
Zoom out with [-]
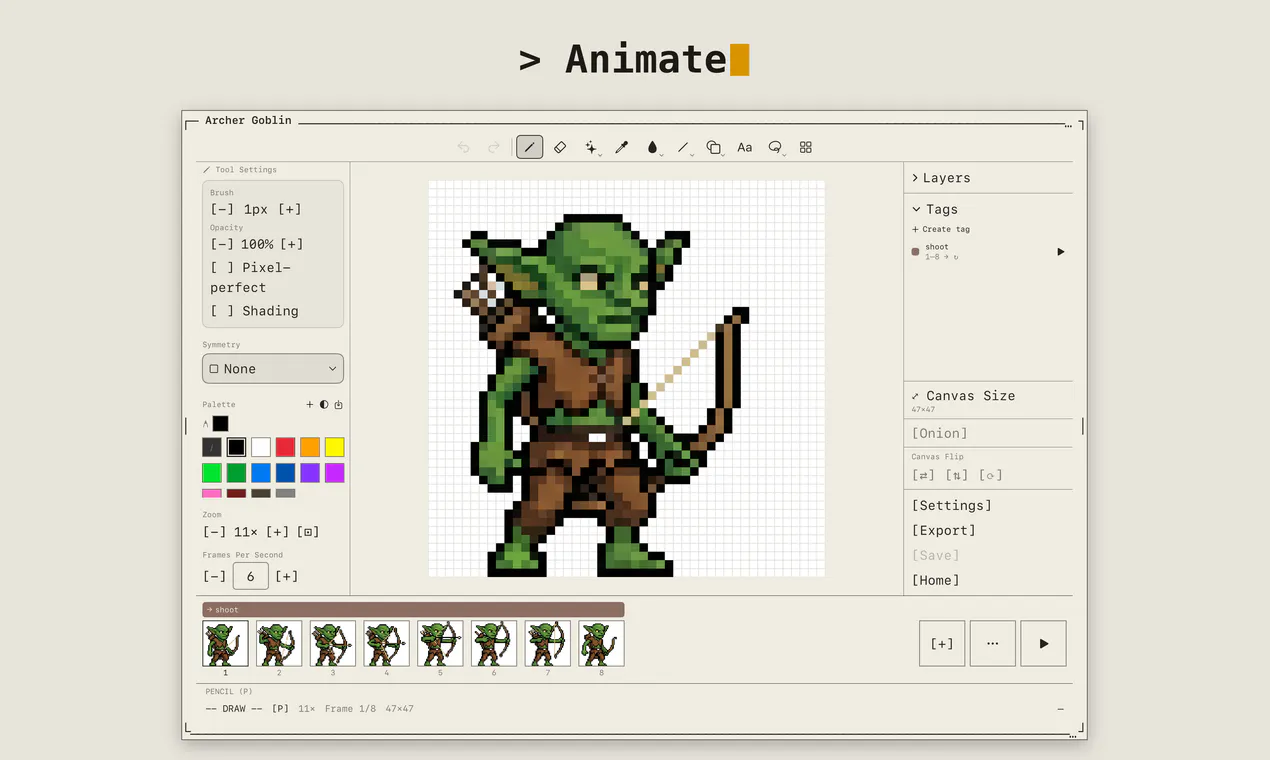[214, 532]
